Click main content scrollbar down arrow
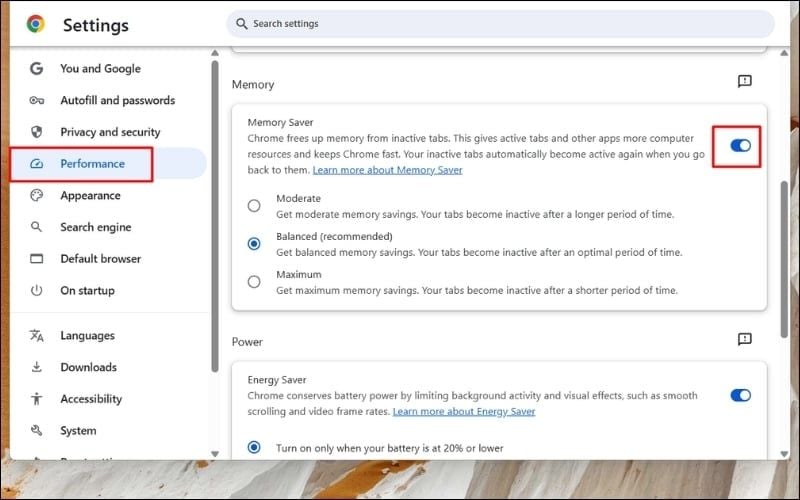This screenshot has height=500, width=800. tap(784, 454)
